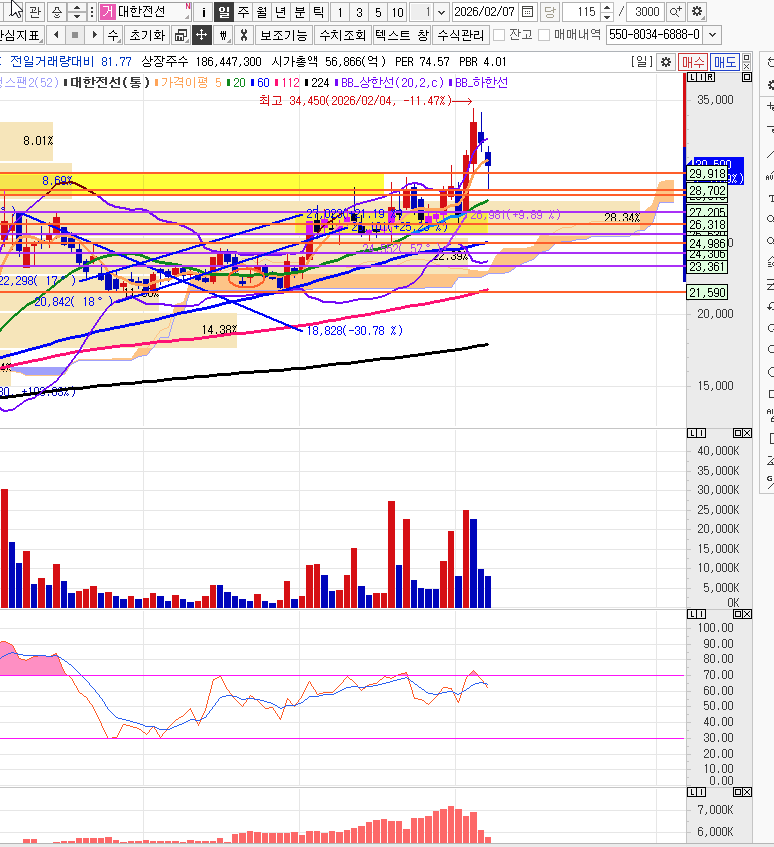774x847 pixels.
Task: Open the minute interval dropdown arrow
Action: point(442,12)
